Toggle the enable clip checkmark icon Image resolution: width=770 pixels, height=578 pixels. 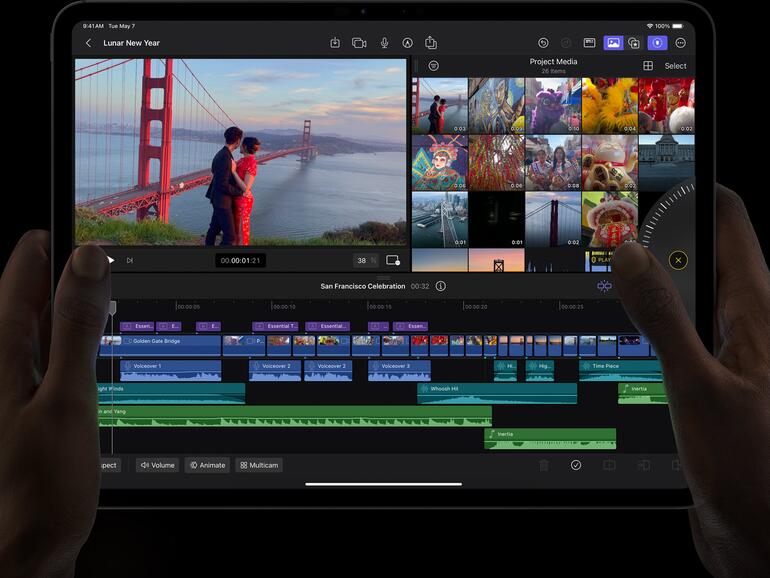click(x=576, y=465)
